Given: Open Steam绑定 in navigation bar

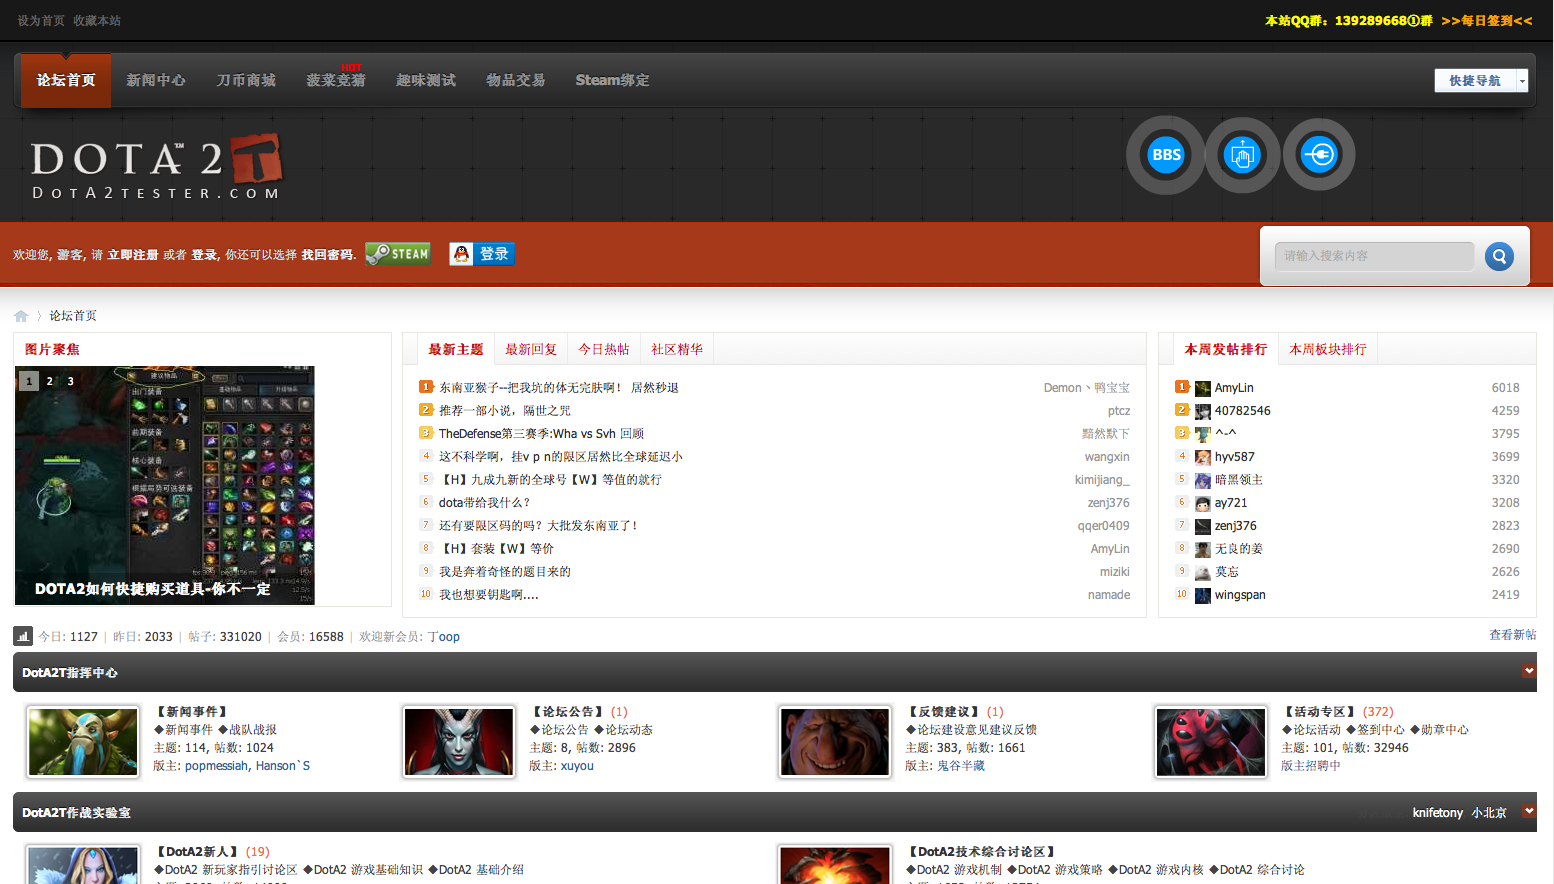Looking at the screenshot, I should tap(612, 80).
